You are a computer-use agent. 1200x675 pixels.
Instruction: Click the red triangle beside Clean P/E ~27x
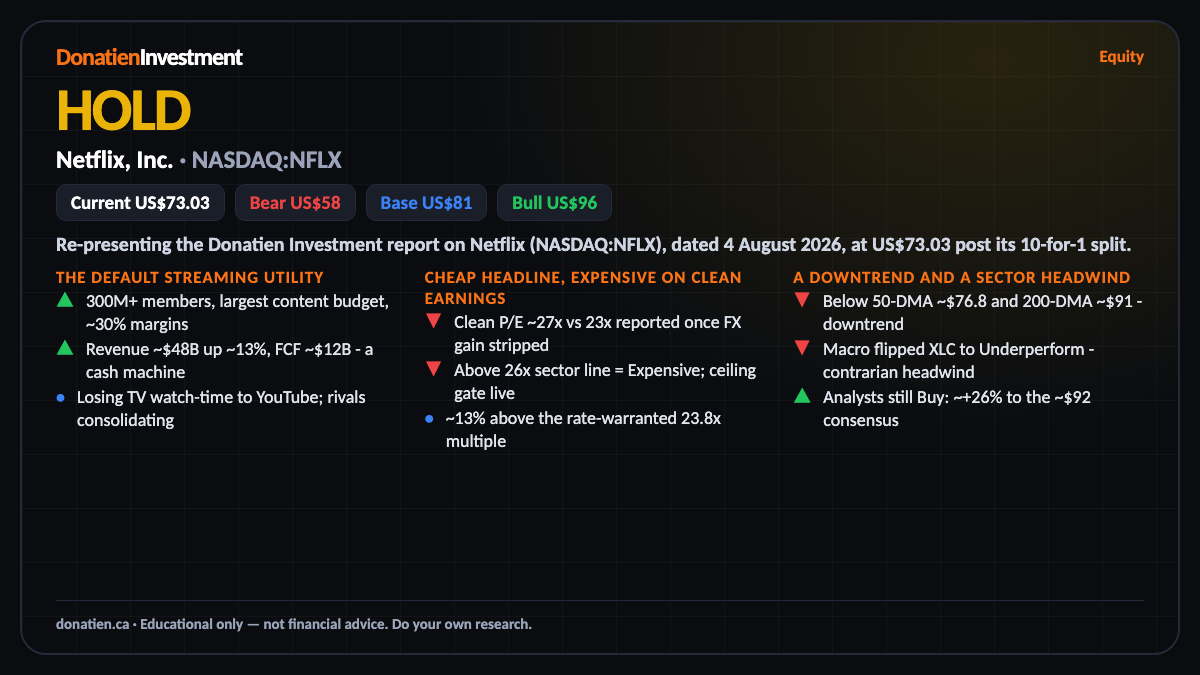(433, 322)
